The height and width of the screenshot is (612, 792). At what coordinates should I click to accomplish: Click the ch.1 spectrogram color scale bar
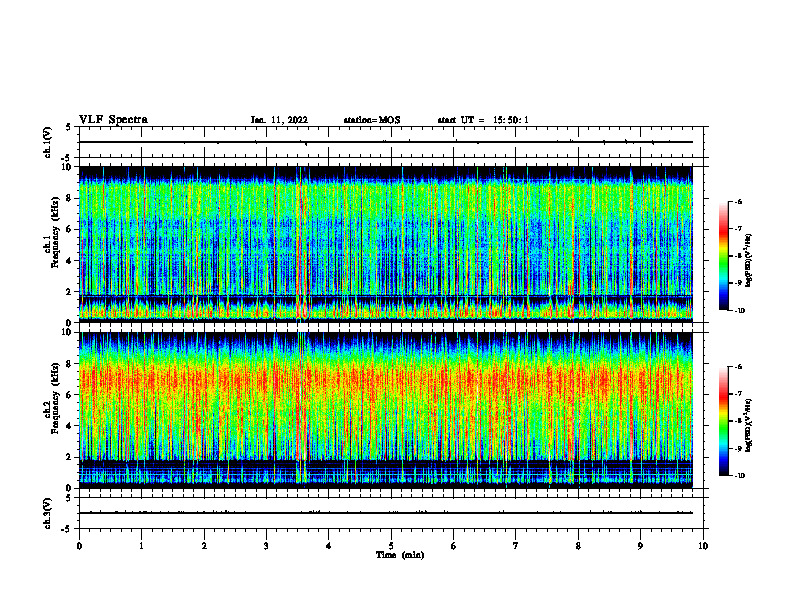(x=723, y=256)
